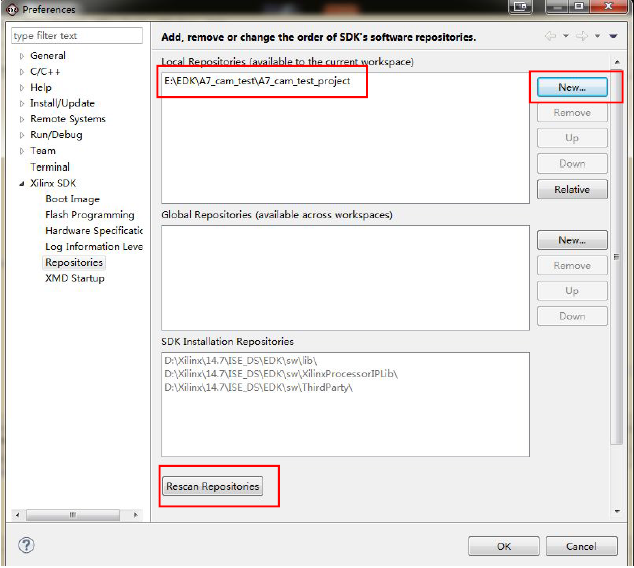Select the Terminal preferences item
The image size is (634, 568).
pyautogui.click(x=50, y=167)
